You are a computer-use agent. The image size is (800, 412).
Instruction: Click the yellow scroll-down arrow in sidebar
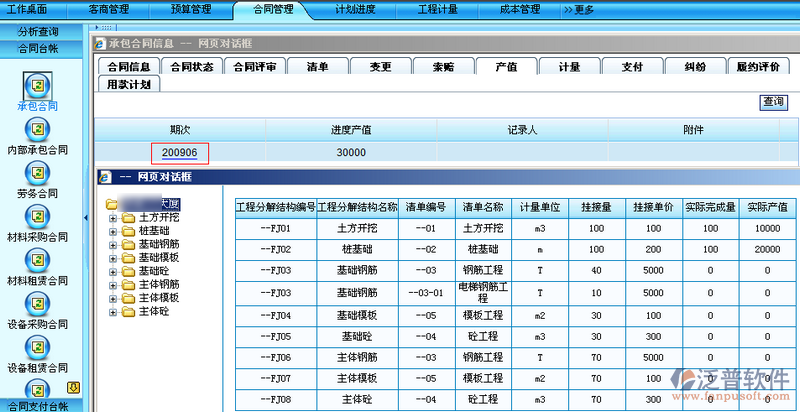72,387
